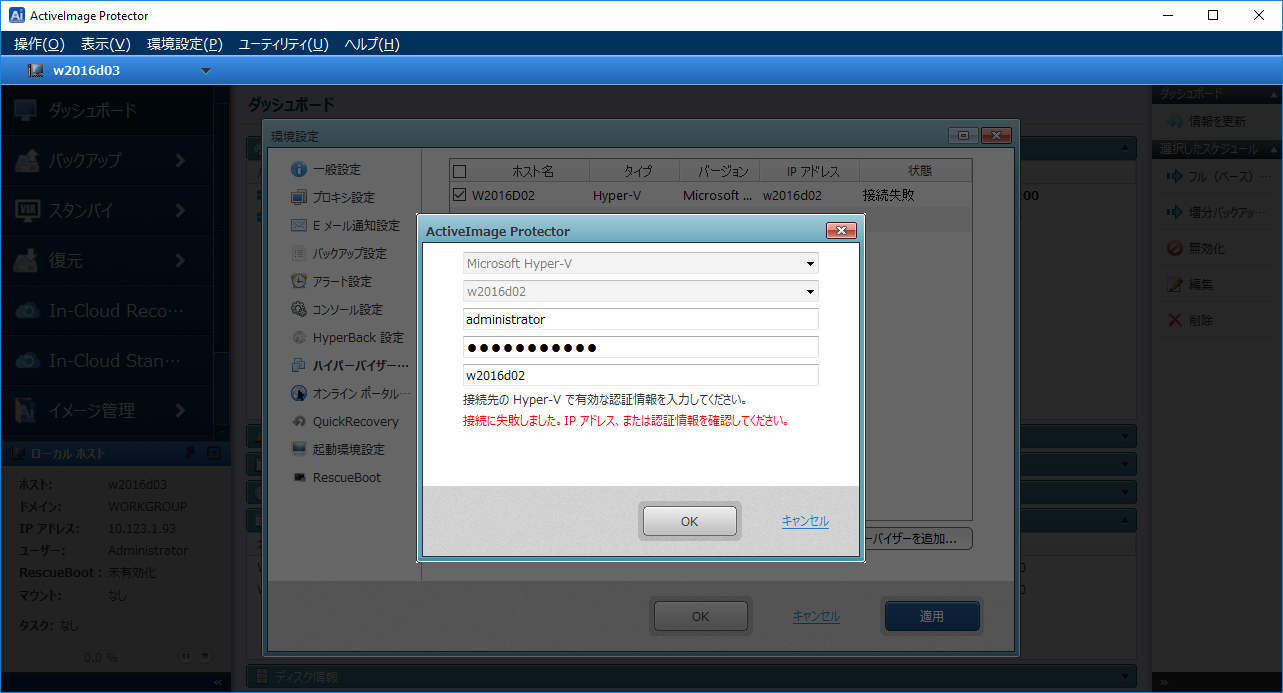
Task: Click キャンセル link in 環境設定 window
Action: [816, 616]
